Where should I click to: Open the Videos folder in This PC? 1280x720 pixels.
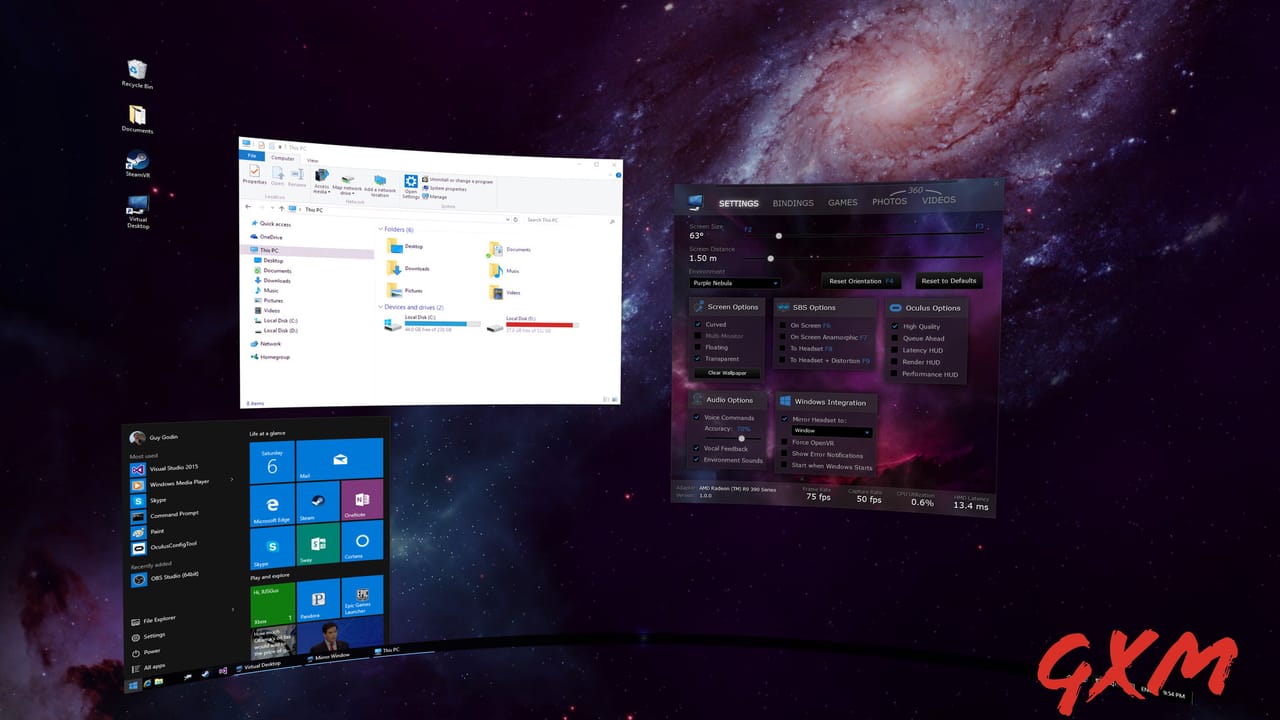click(x=505, y=292)
